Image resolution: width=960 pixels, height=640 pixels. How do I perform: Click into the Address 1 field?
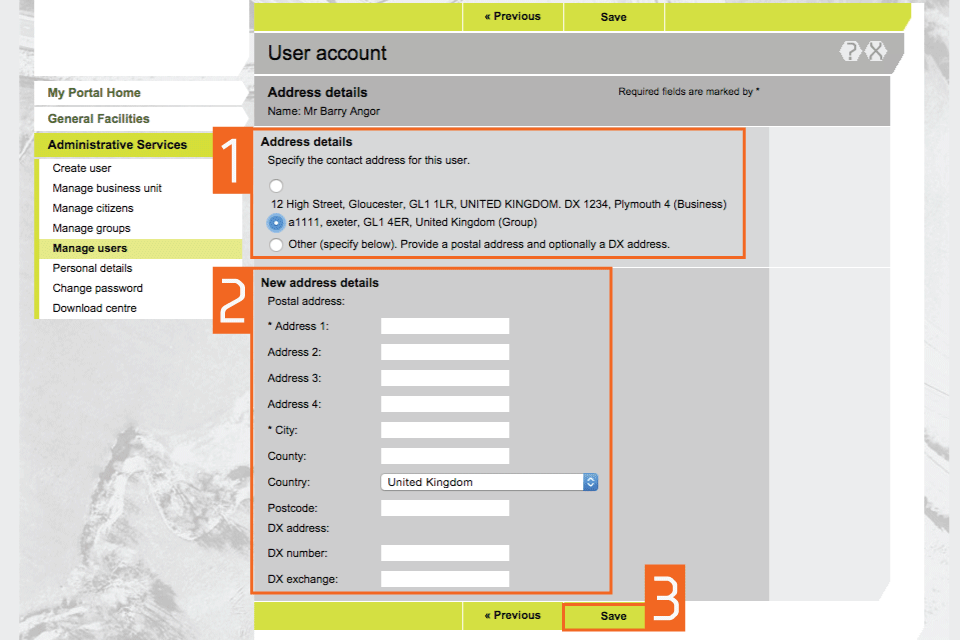click(x=445, y=326)
